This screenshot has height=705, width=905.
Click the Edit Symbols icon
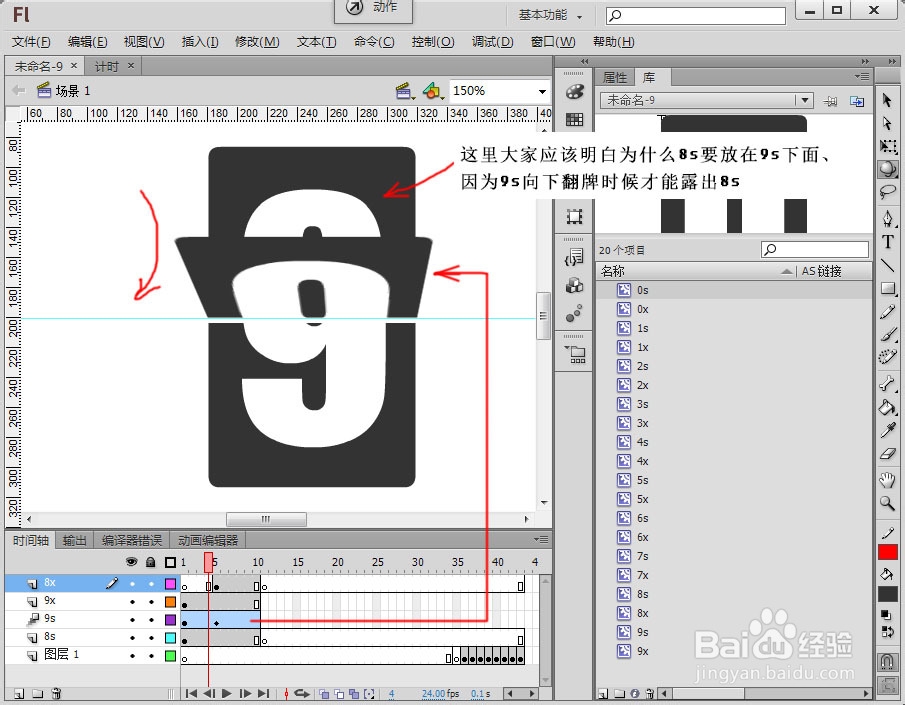point(432,91)
